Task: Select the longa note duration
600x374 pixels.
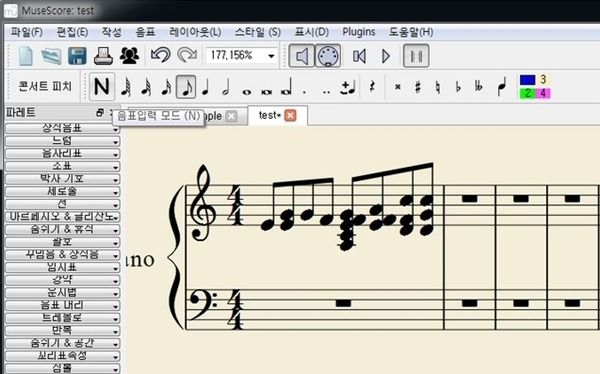Action: click(x=286, y=87)
